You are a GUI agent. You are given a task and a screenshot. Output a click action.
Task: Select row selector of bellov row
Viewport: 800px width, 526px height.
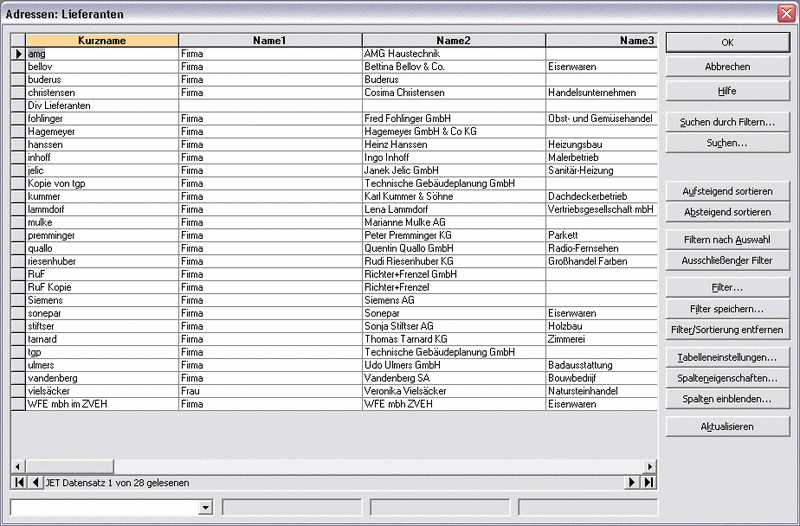tap(18, 66)
